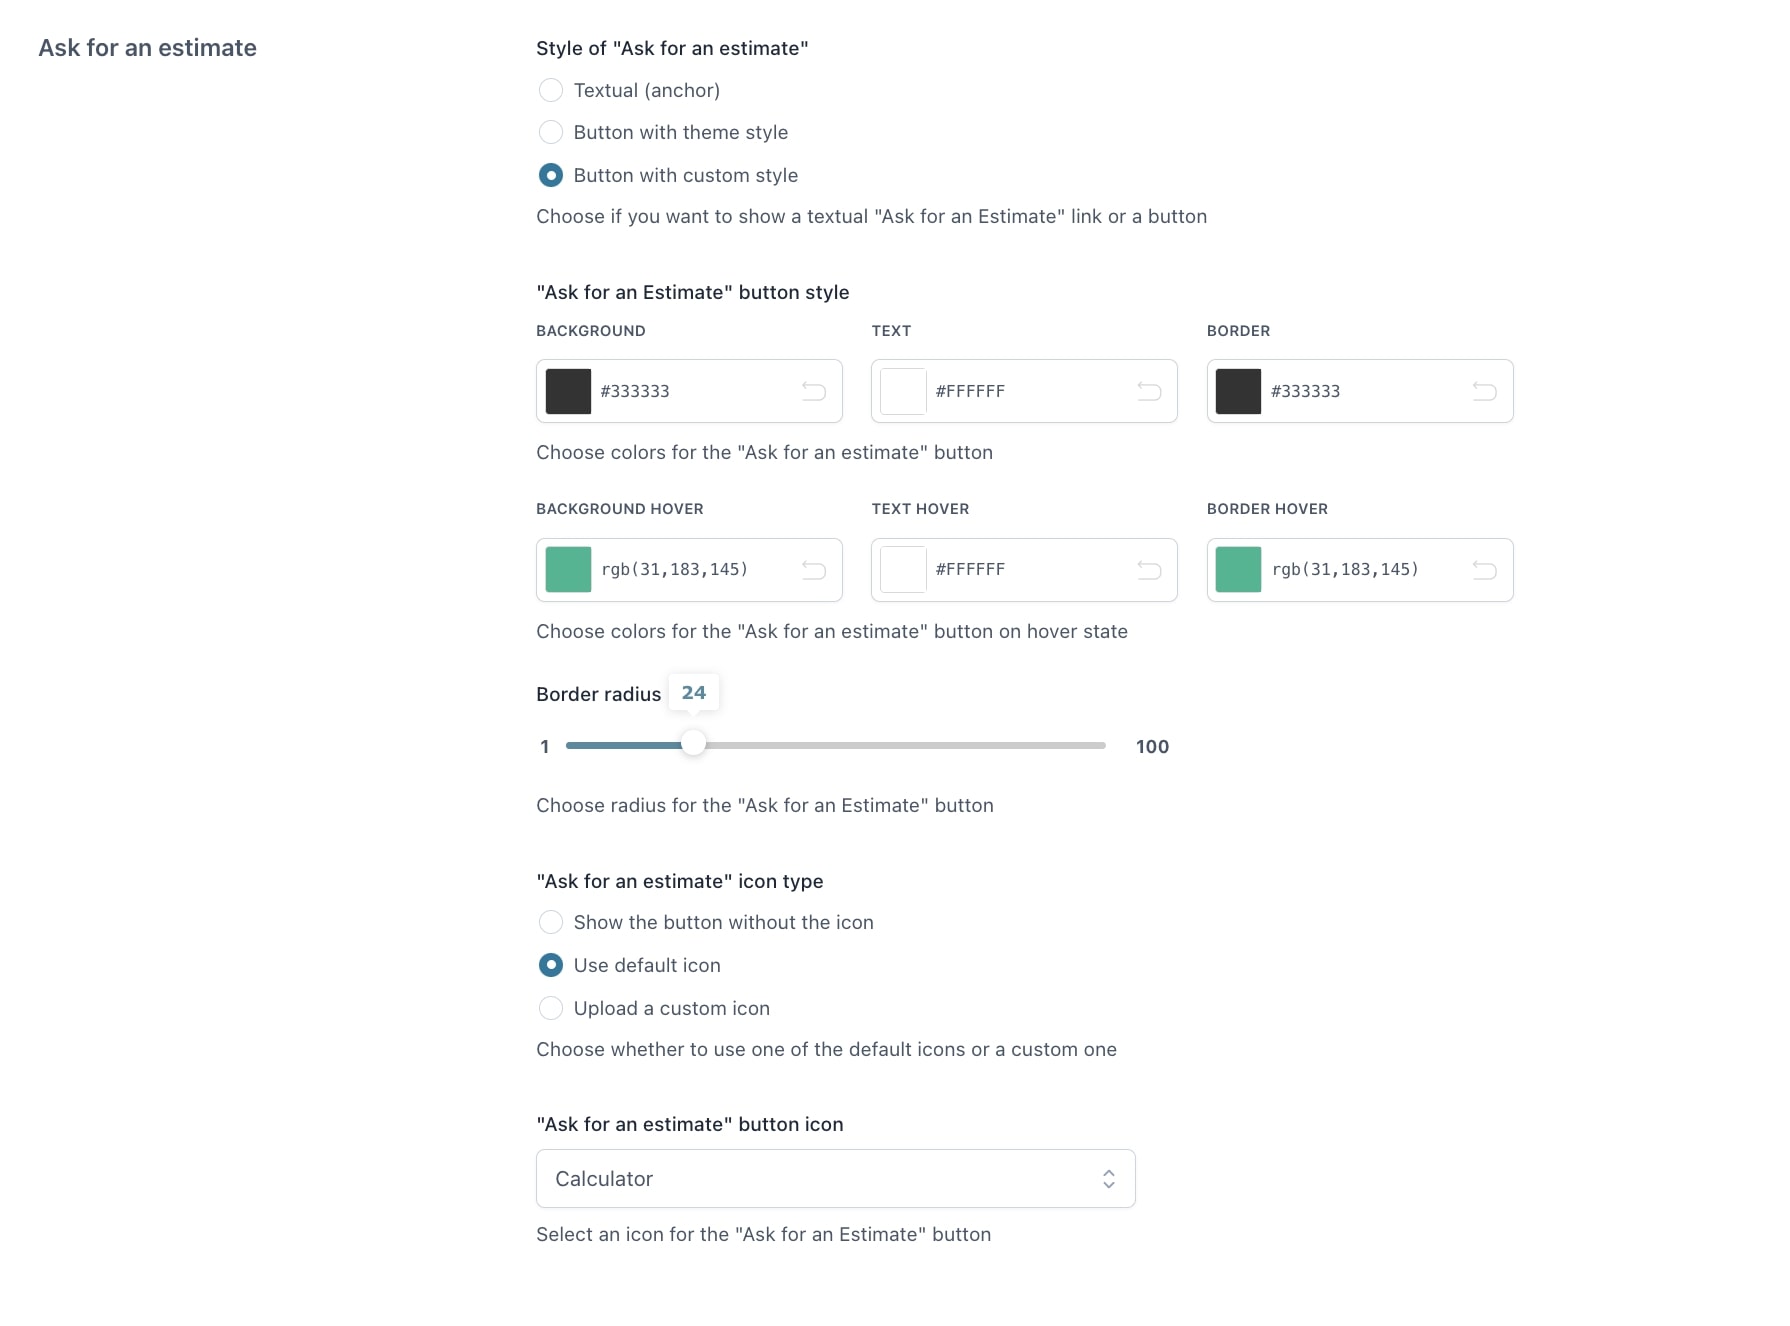Reset the Border Hover color
The height and width of the screenshot is (1326, 1790).
tap(1484, 570)
